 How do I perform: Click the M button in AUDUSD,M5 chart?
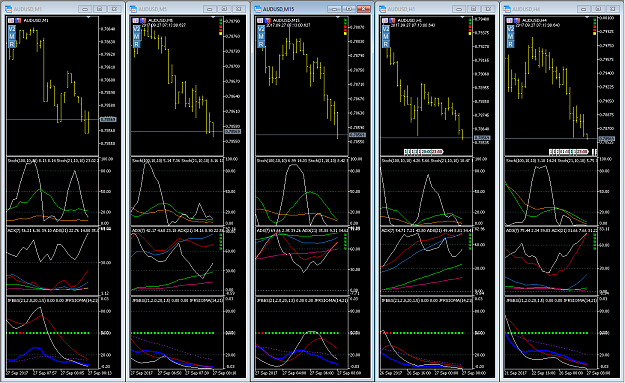tap(137, 37)
